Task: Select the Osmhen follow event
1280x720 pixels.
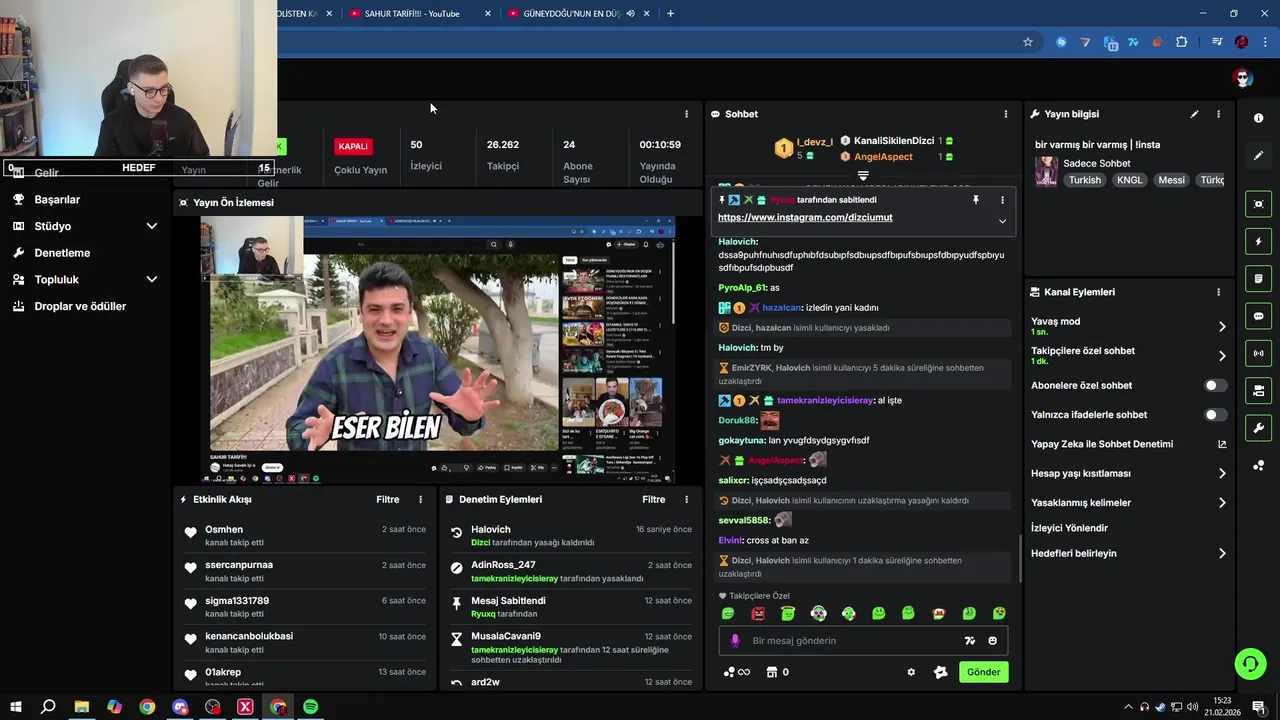Action: coord(306,535)
